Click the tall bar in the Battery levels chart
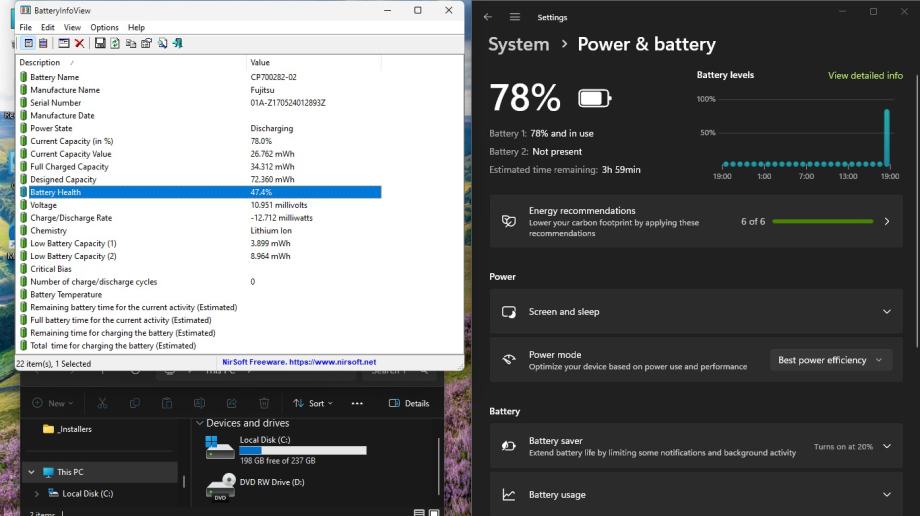Screen dimensions: 920x516 (x=887, y=137)
